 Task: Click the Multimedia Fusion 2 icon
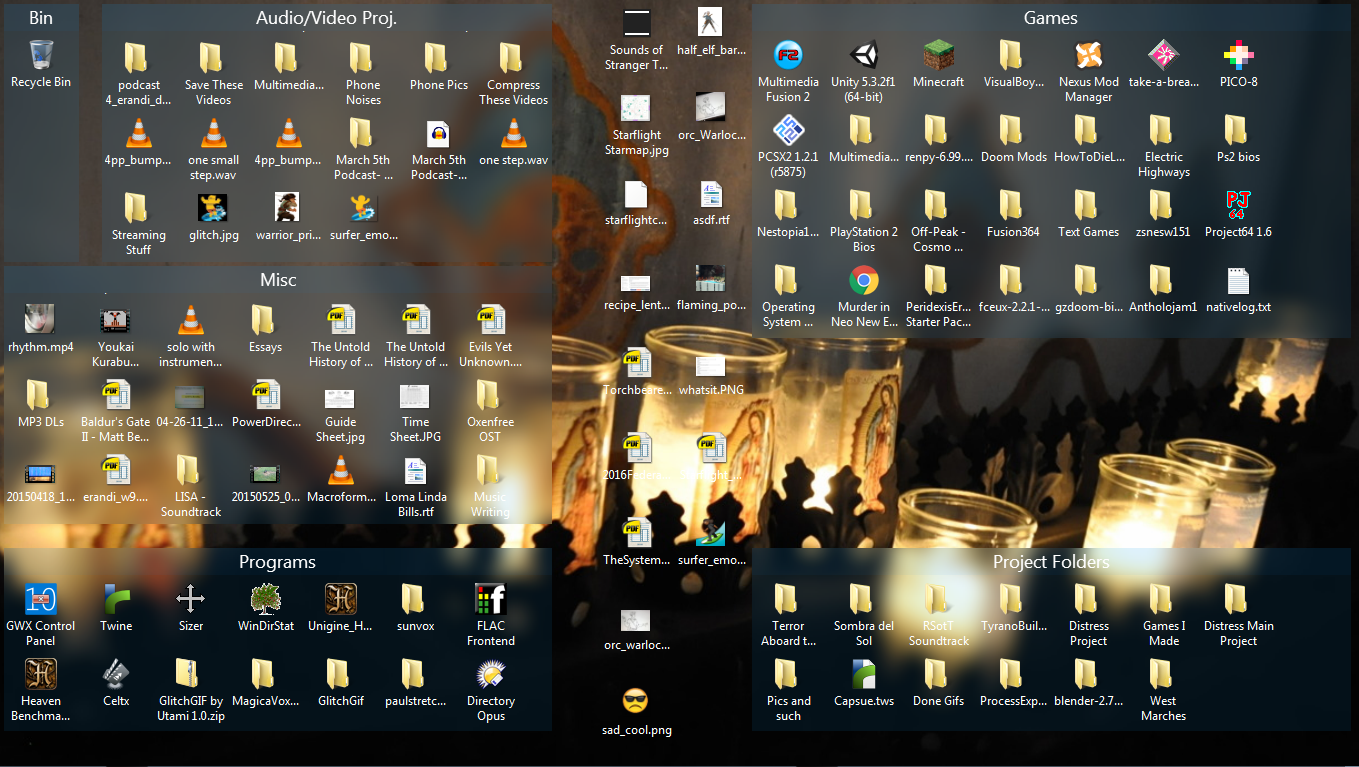[x=788, y=56]
